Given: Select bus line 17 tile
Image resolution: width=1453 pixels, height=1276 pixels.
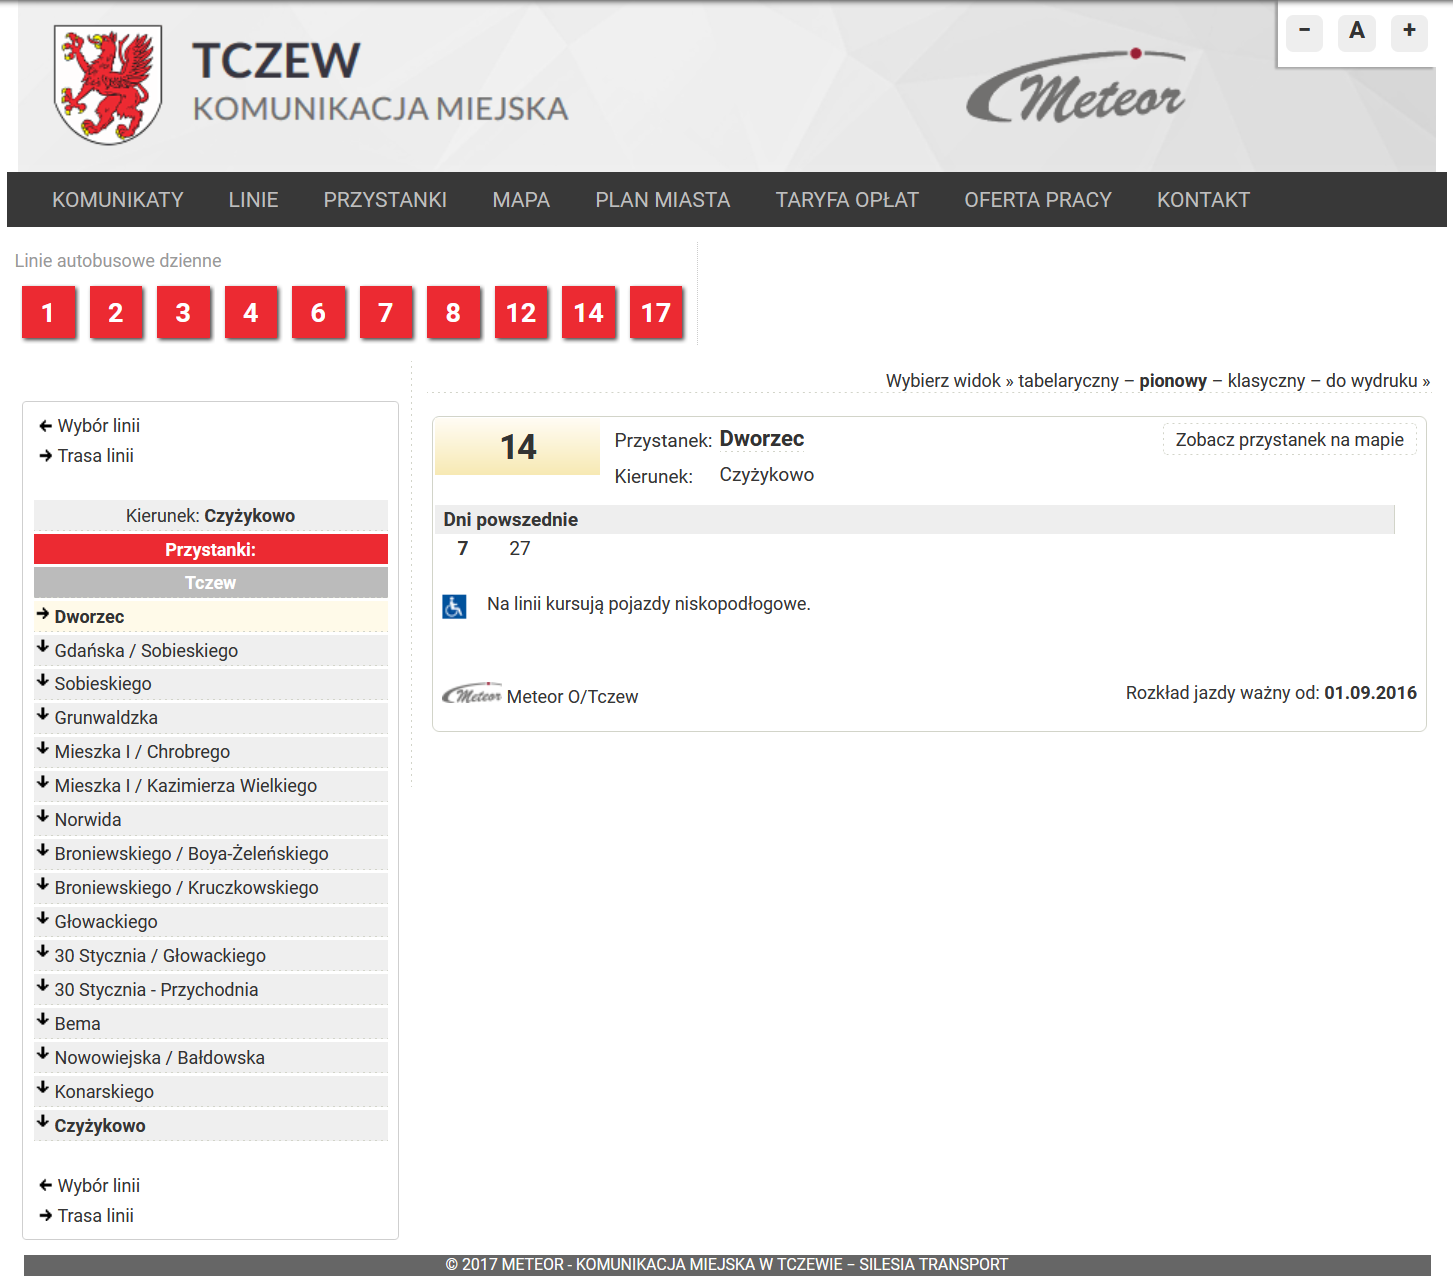Looking at the screenshot, I should click(656, 313).
